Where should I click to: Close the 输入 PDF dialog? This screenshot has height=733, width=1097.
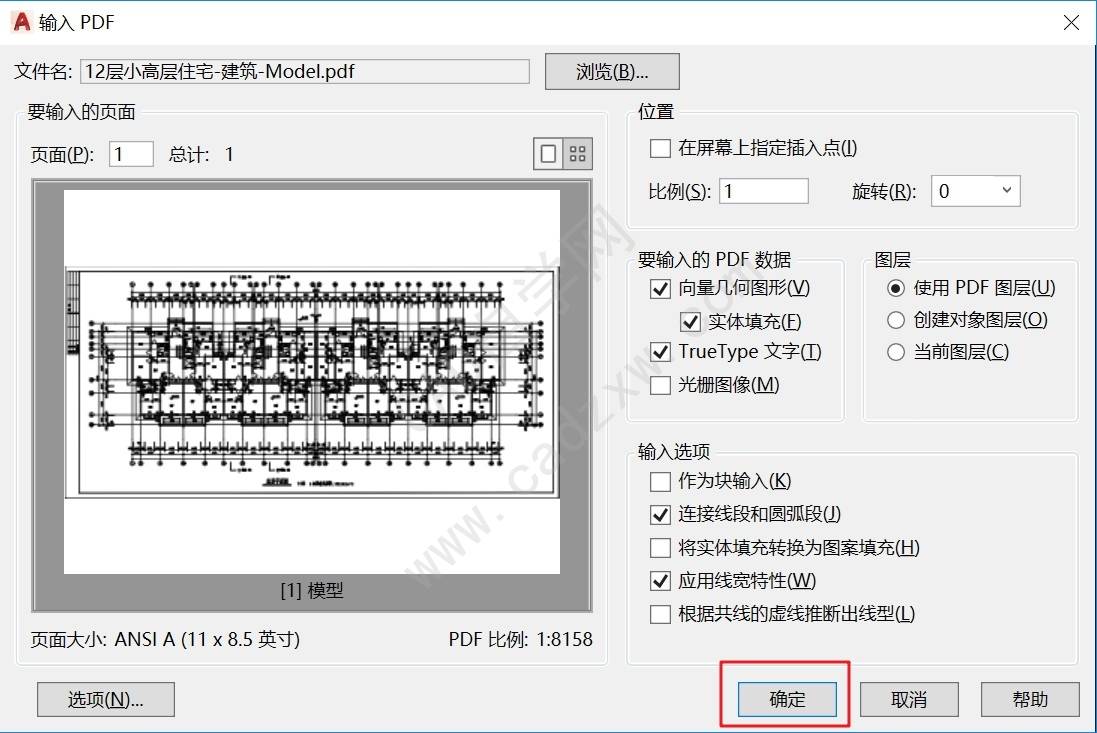[x=1070, y=22]
